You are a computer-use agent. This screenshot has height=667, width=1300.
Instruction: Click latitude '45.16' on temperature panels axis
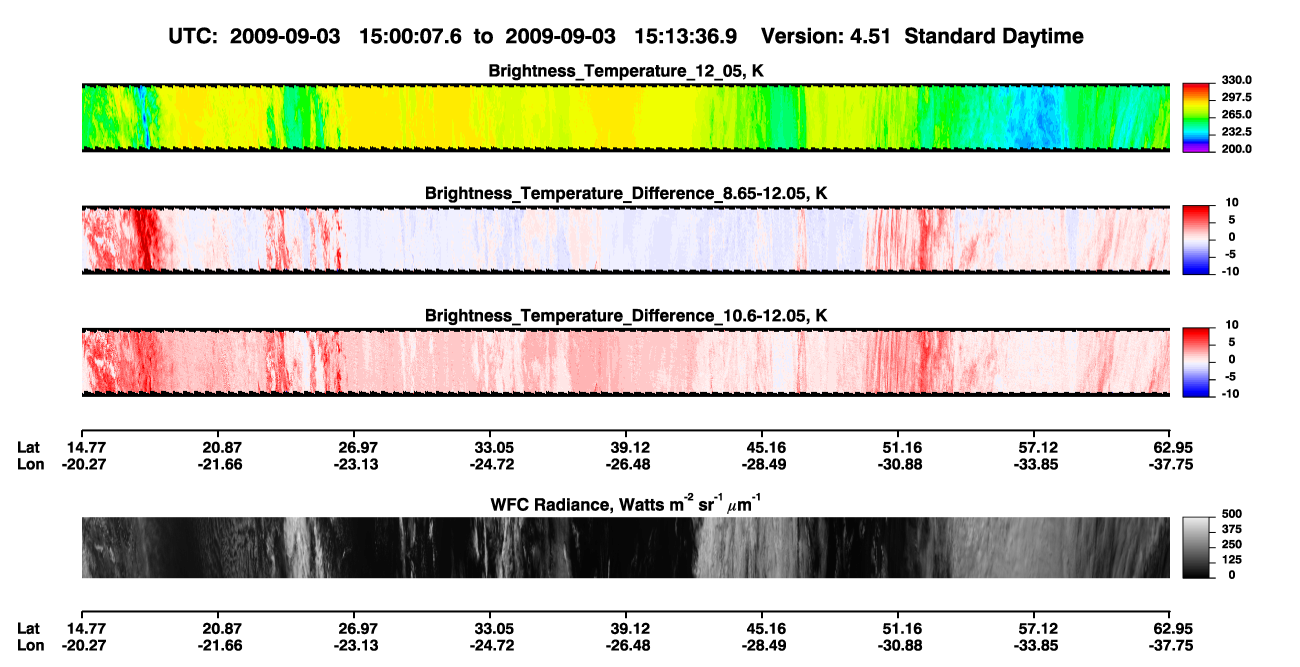(762, 447)
